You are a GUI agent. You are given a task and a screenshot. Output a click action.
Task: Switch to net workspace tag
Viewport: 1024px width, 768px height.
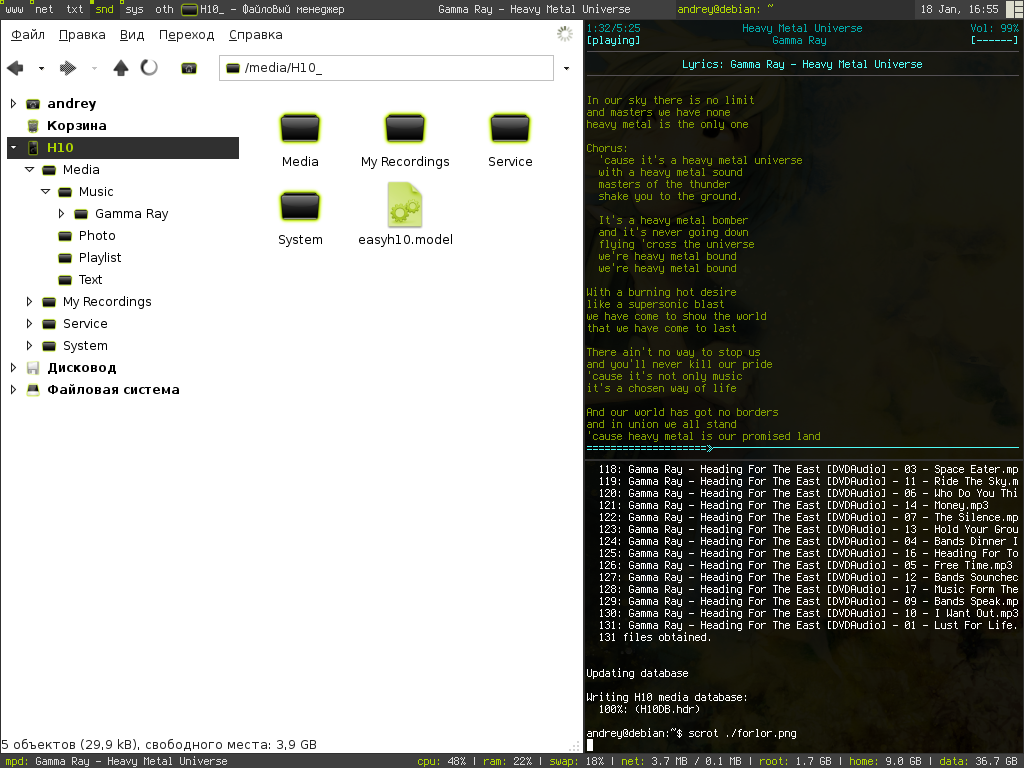click(x=44, y=9)
